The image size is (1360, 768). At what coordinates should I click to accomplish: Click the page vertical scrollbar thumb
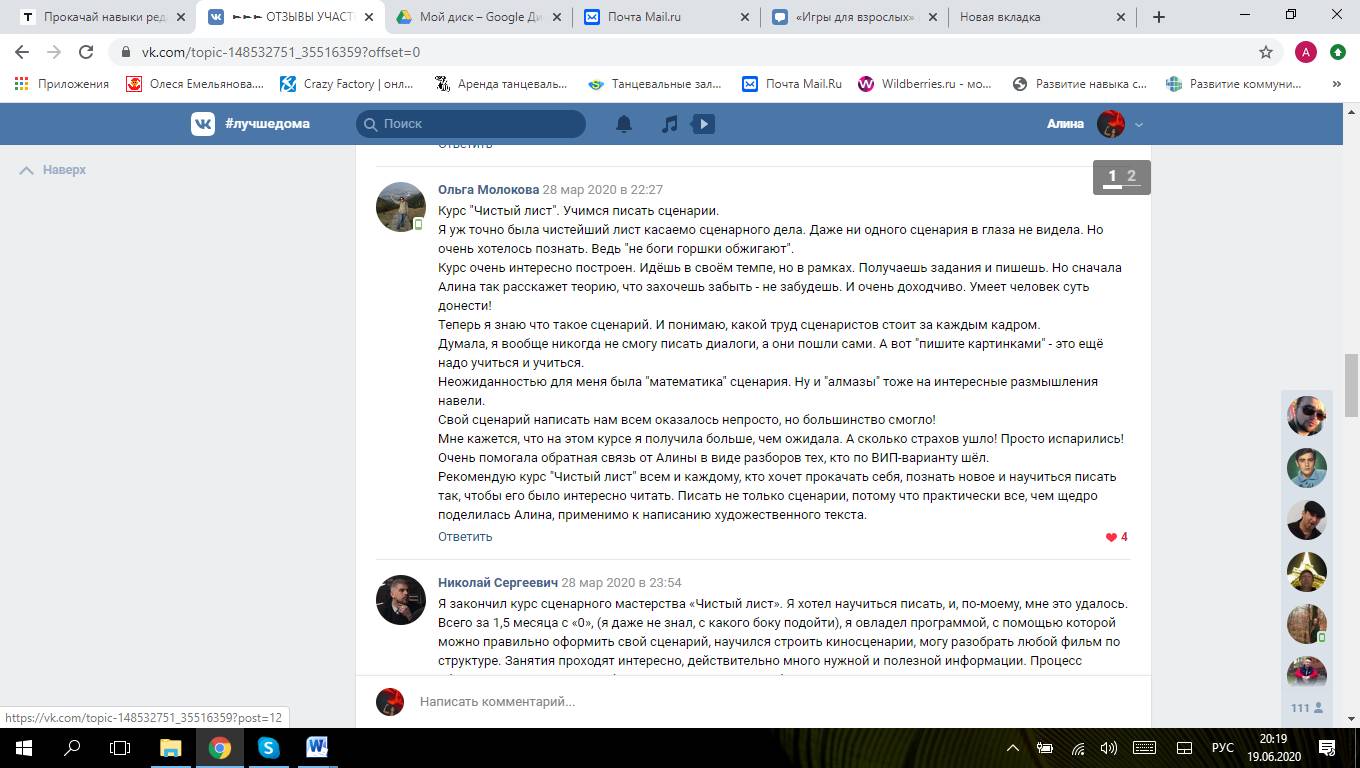coord(1351,385)
